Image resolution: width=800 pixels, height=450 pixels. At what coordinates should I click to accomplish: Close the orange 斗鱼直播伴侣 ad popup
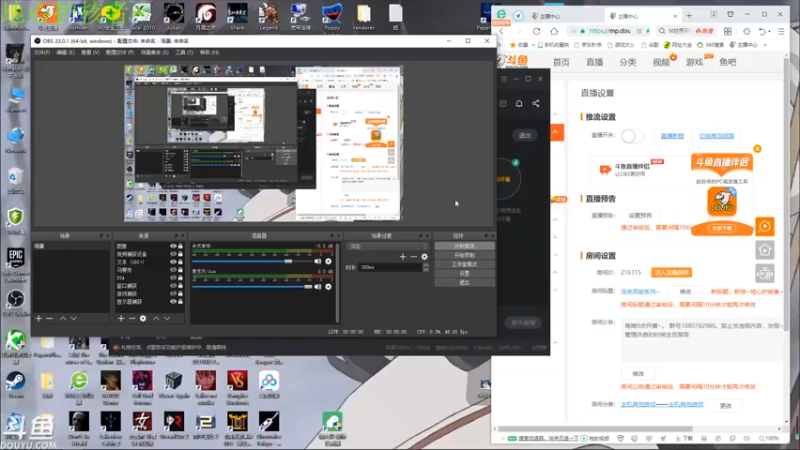(x=757, y=148)
